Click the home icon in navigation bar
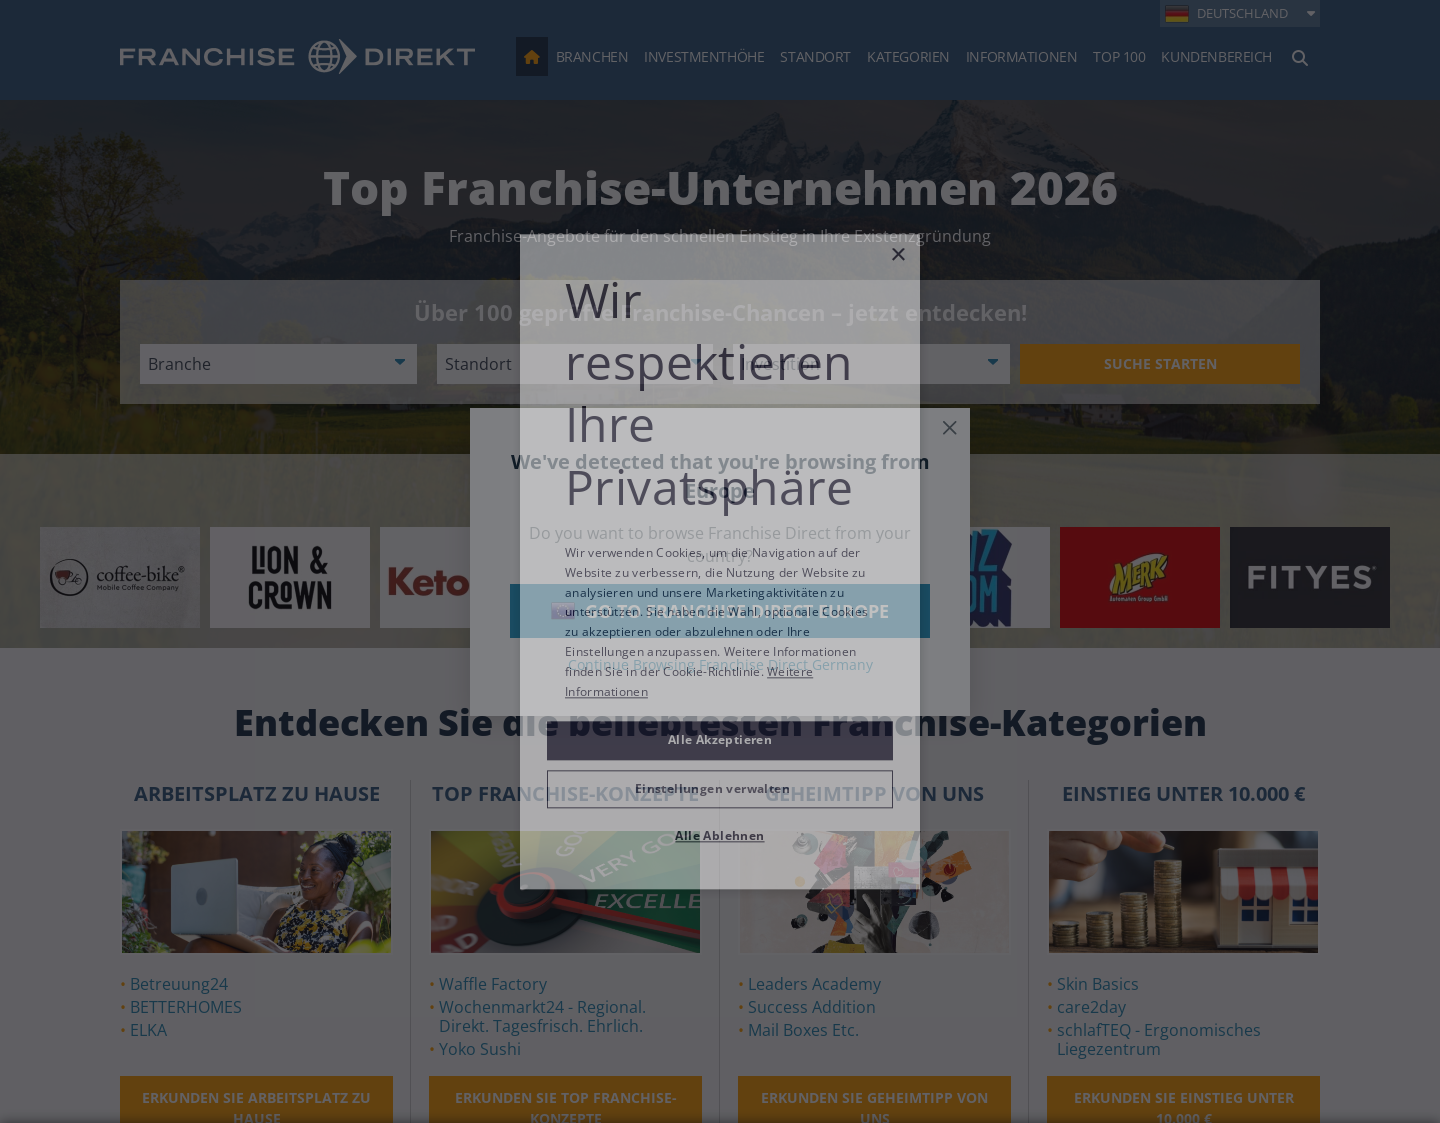This screenshot has width=1440, height=1123. (532, 57)
